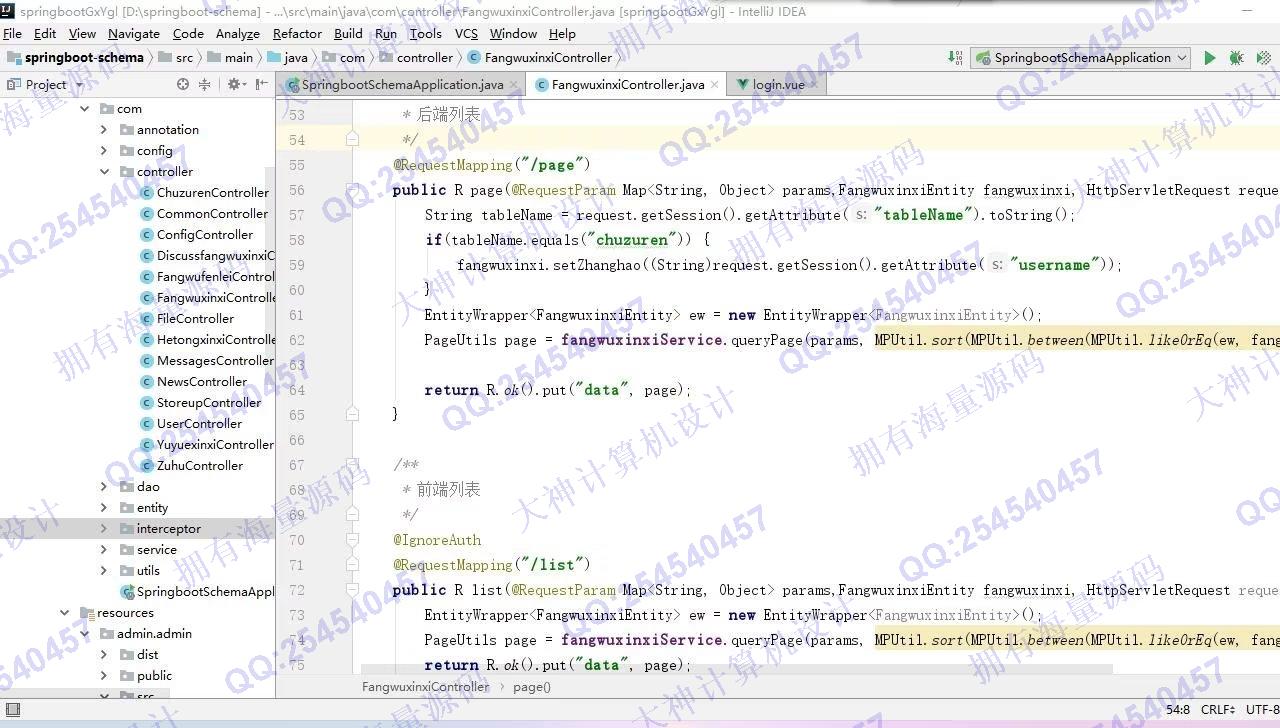Run with coverage icon
Screen dimensions: 1280x728
click(x=1262, y=58)
